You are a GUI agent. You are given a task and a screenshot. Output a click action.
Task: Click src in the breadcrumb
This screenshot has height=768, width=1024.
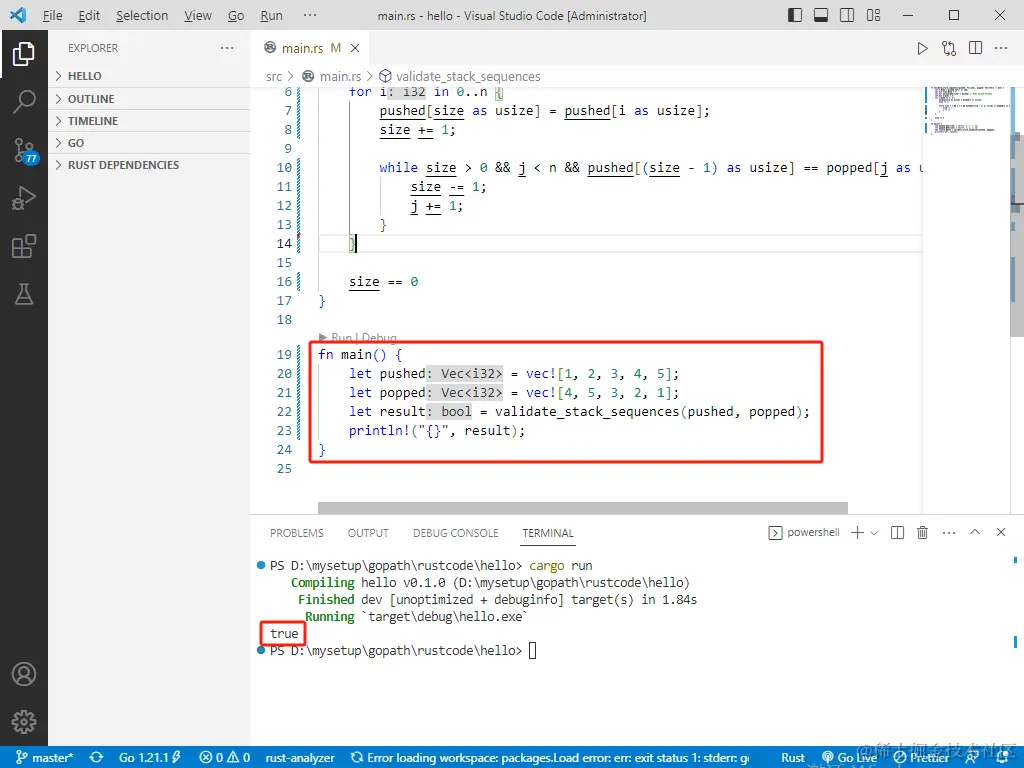click(x=274, y=76)
